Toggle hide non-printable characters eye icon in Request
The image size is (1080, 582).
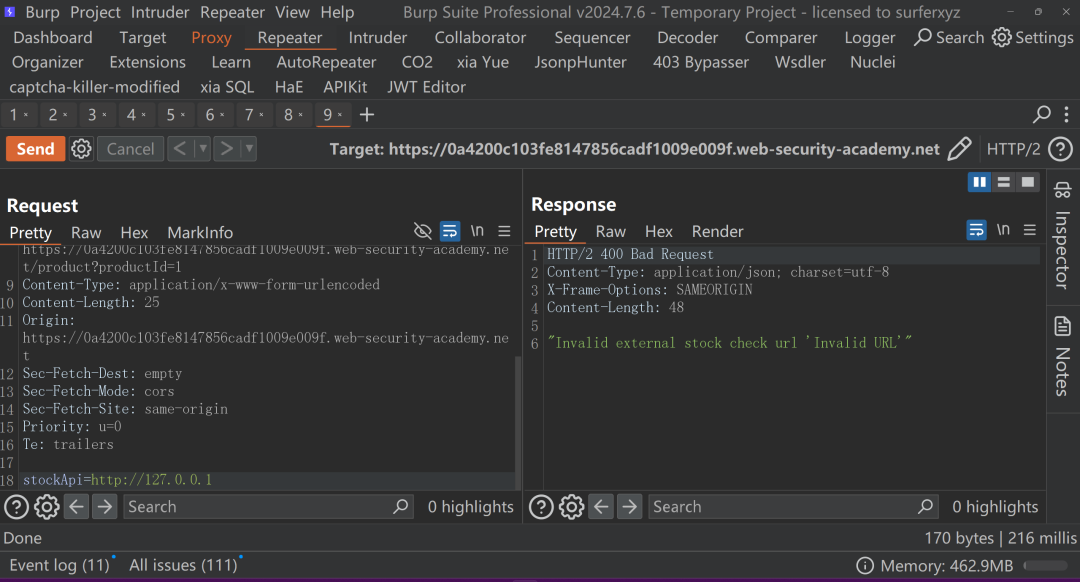(x=422, y=231)
